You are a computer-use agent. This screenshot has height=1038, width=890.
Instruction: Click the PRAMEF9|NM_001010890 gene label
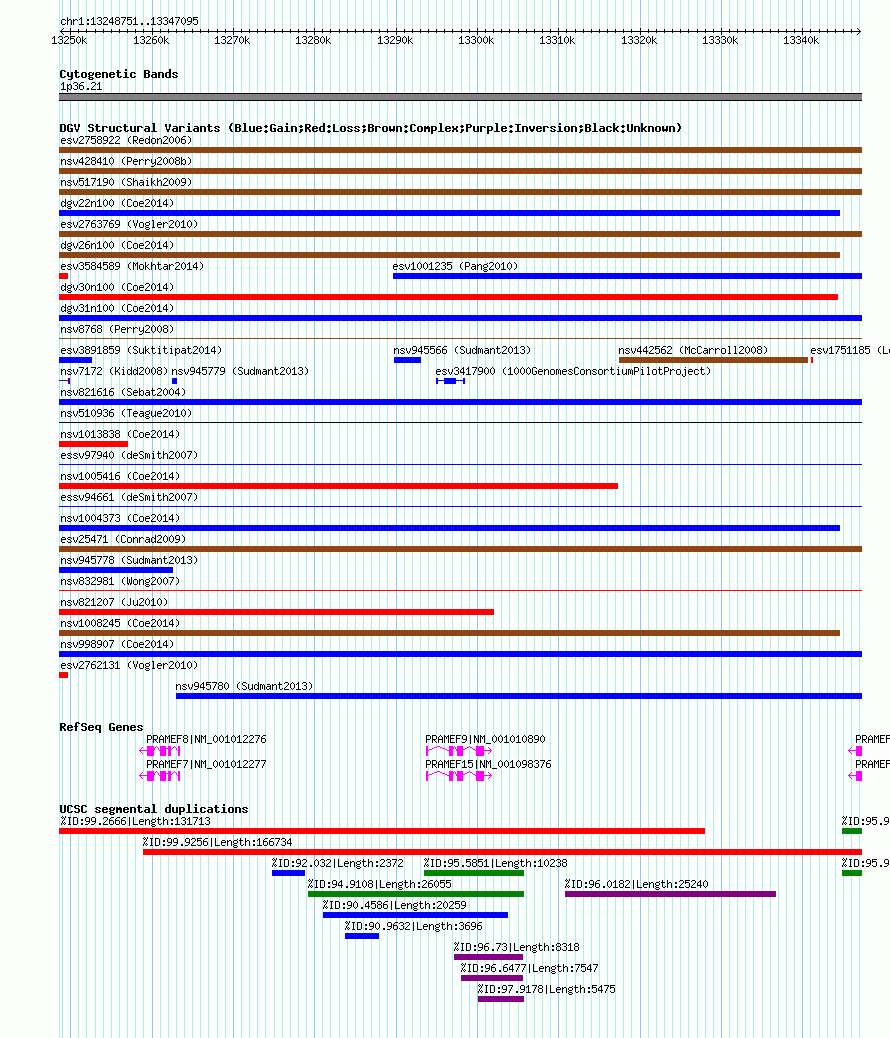485,739
